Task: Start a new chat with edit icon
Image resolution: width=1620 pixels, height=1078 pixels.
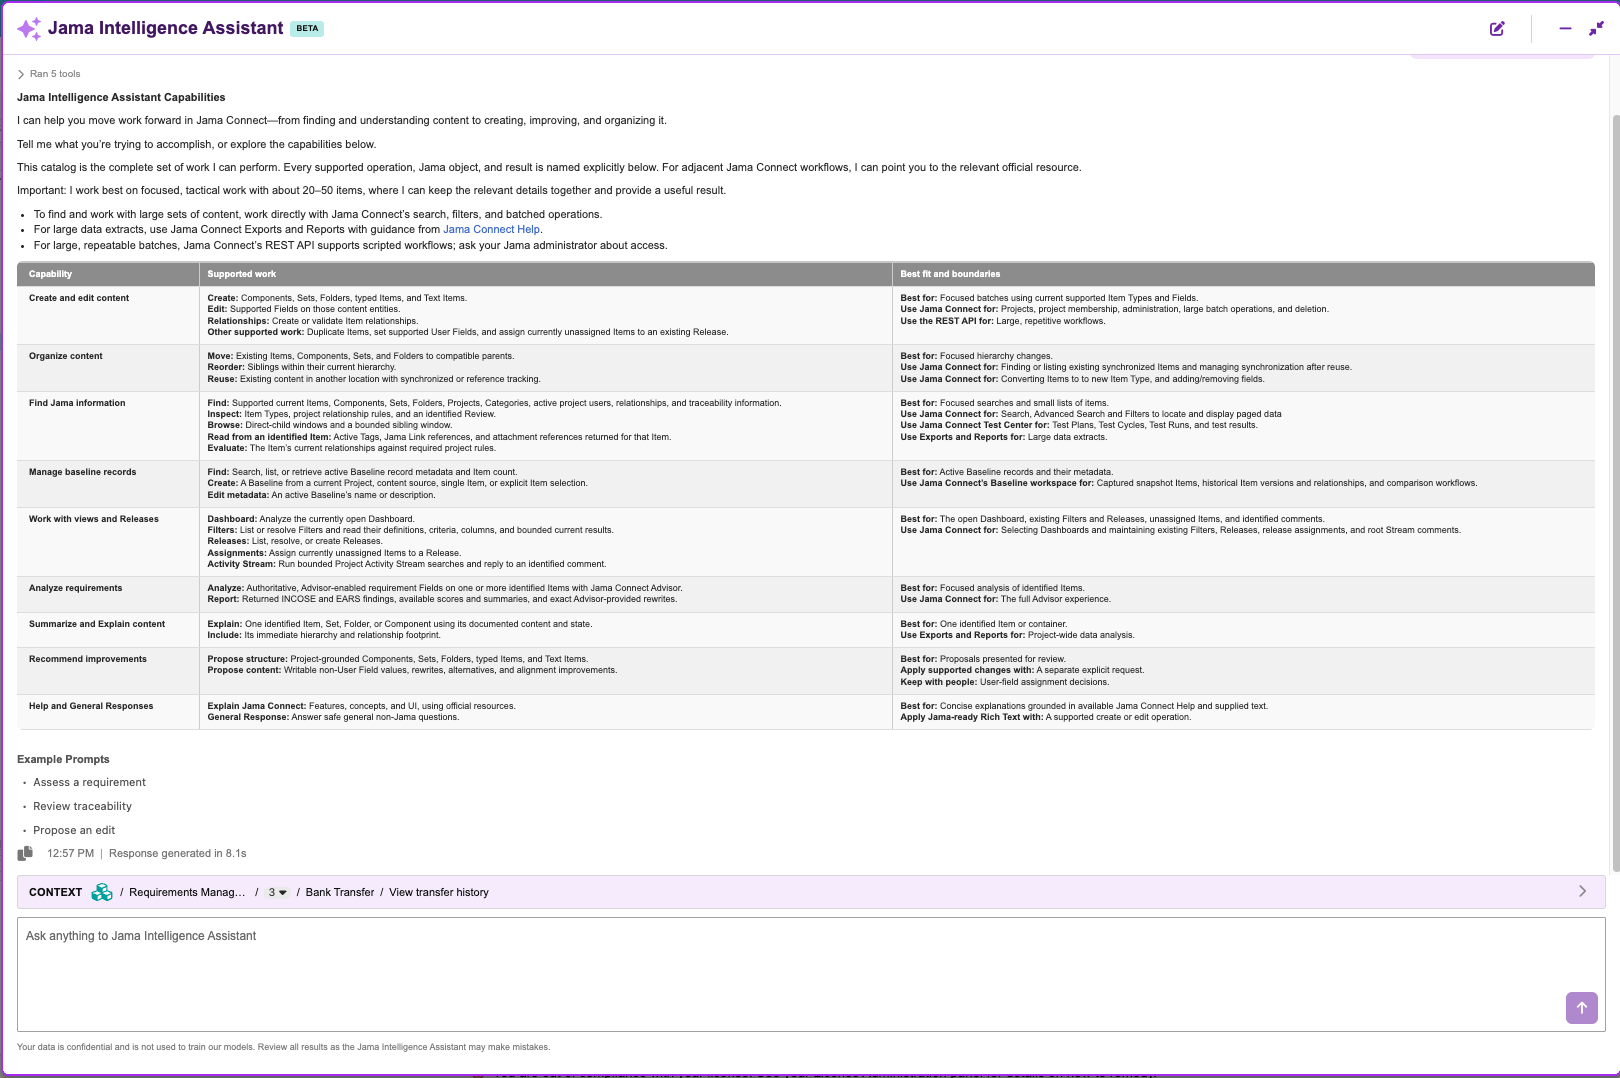Action: click(x=1497, y=29)
